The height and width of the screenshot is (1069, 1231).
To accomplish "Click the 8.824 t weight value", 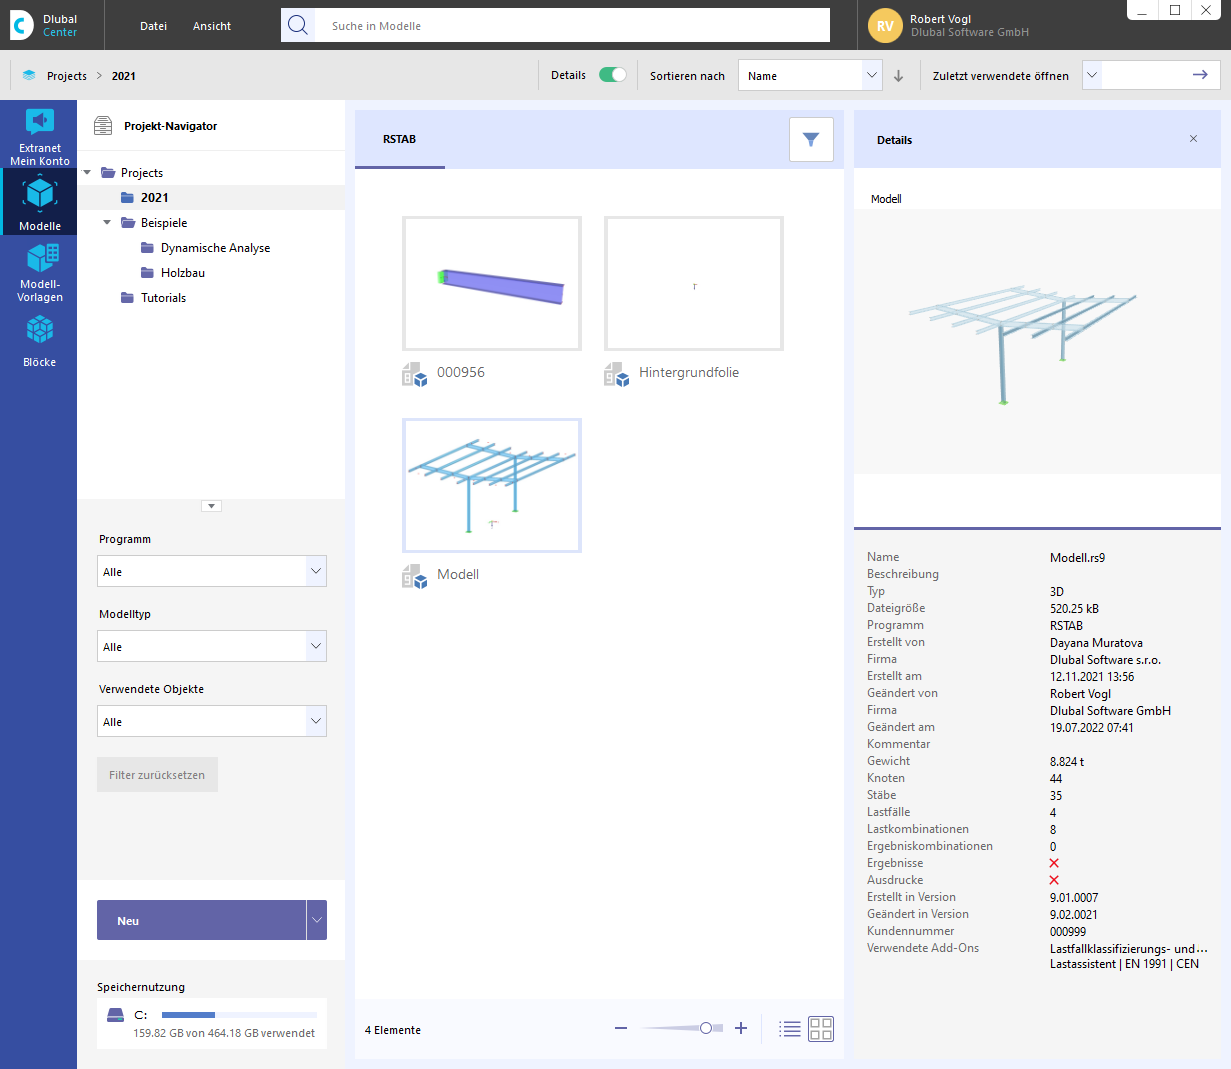I will coord(1067,762).
